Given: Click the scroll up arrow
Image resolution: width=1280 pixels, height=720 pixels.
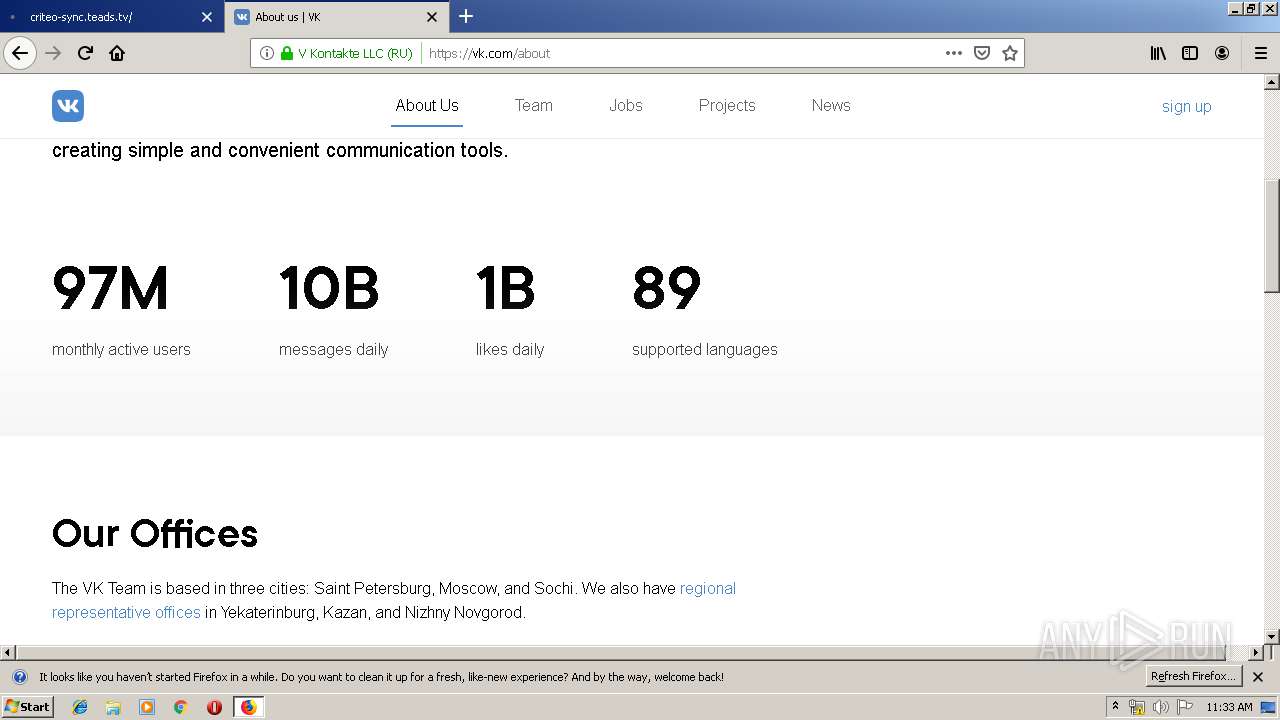Looking at the screenshot, I should point(1272,82).
